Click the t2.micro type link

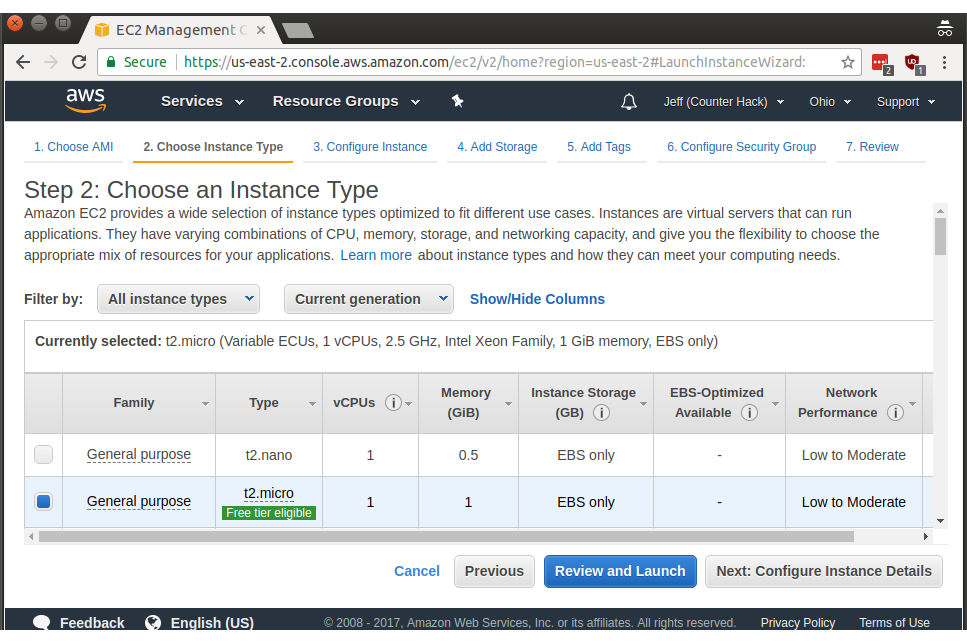coord(269,493)
